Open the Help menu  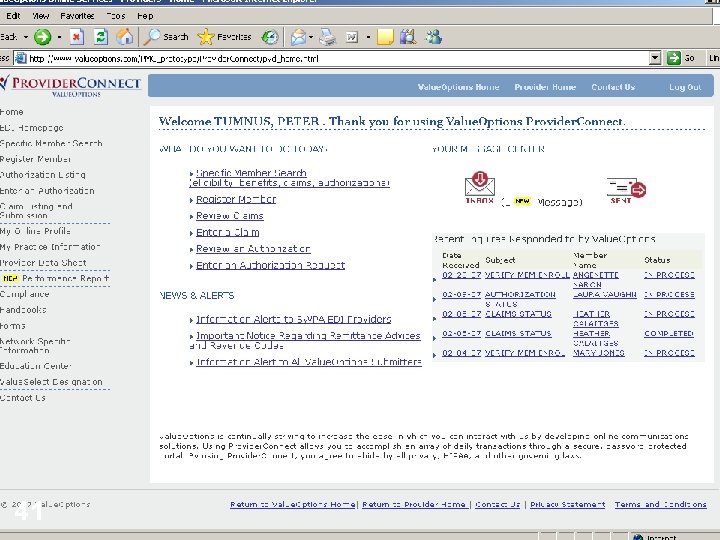(x=145, y=16)
